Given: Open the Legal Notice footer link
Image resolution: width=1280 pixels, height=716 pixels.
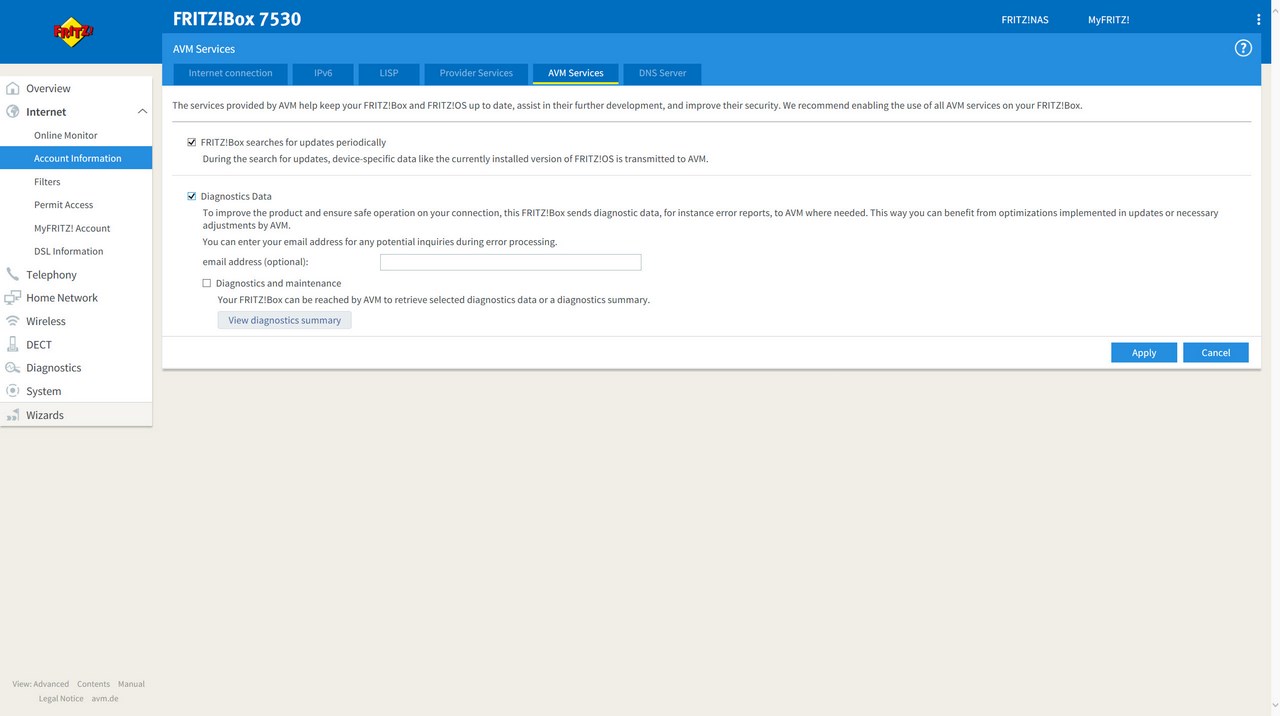Looking at the screenshot, I should (61, 698).
